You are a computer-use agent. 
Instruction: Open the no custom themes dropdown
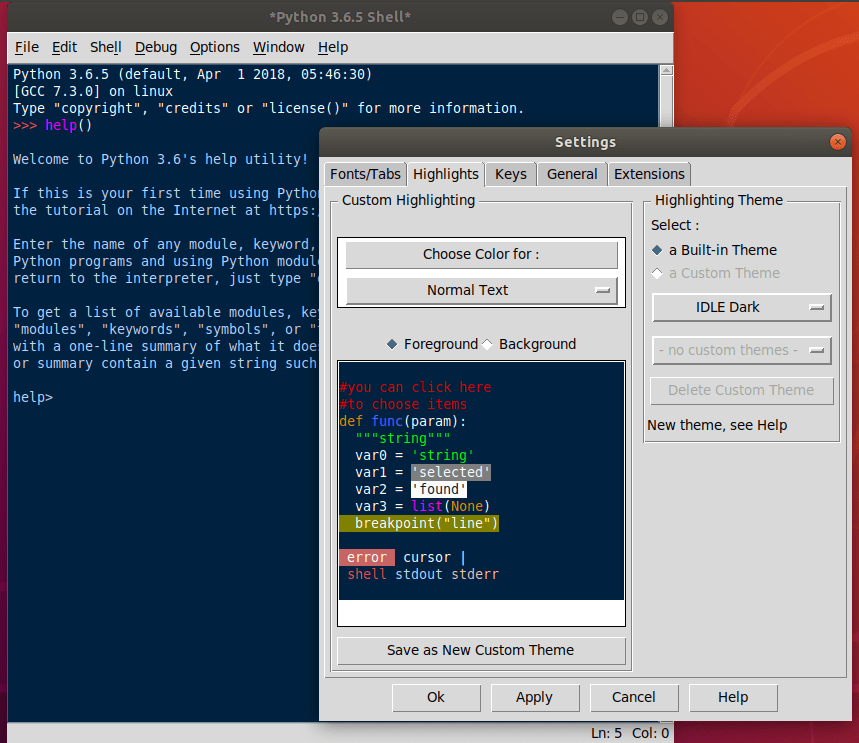point(742,350)
